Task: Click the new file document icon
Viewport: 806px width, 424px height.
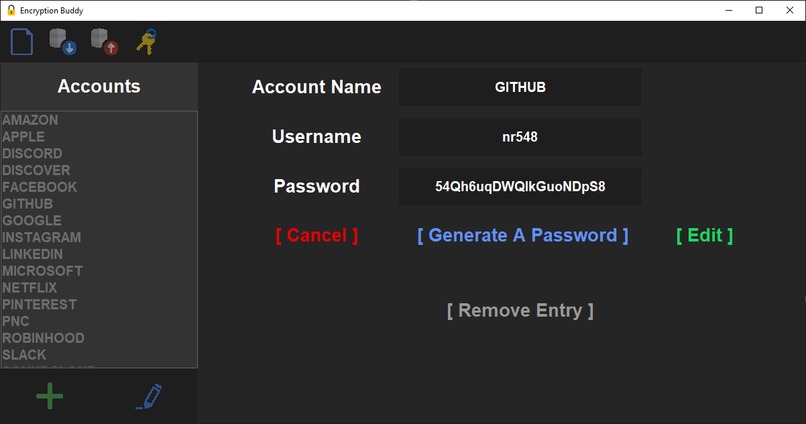Action: coord(22,42)
